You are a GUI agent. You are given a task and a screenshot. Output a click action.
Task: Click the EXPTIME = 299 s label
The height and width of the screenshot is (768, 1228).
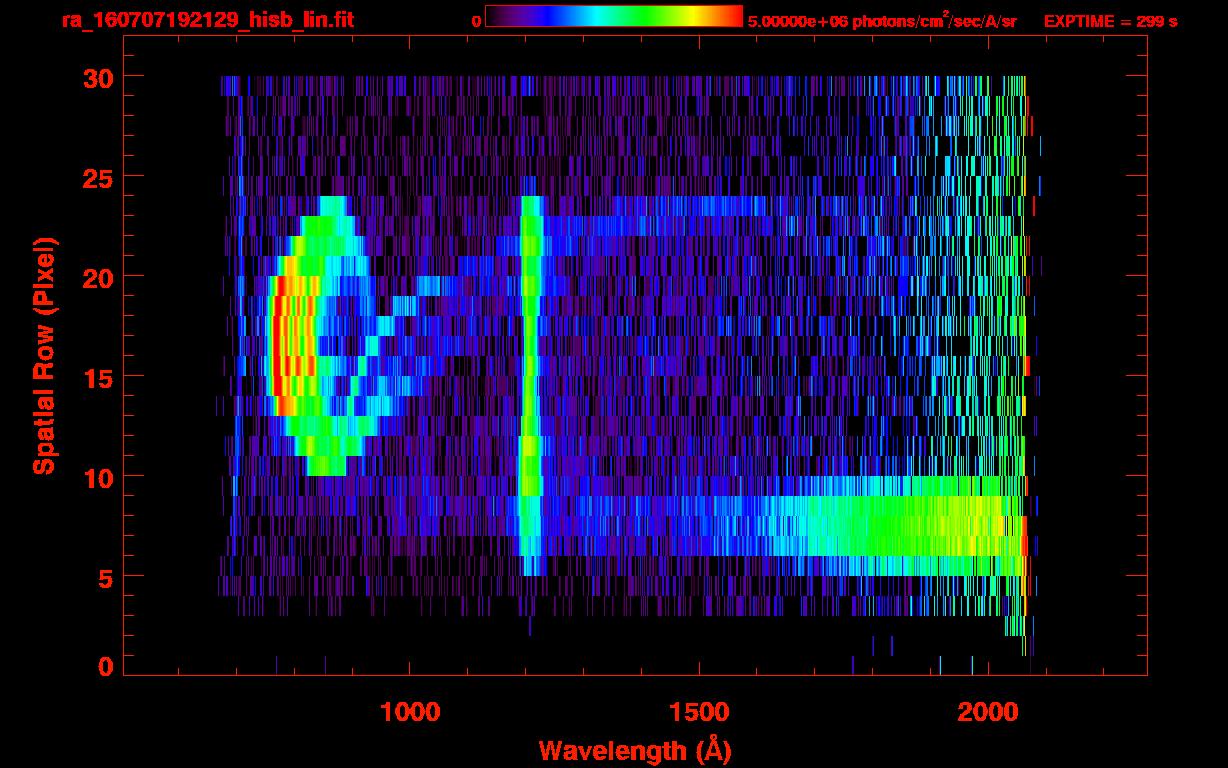tap(1110, 21)
